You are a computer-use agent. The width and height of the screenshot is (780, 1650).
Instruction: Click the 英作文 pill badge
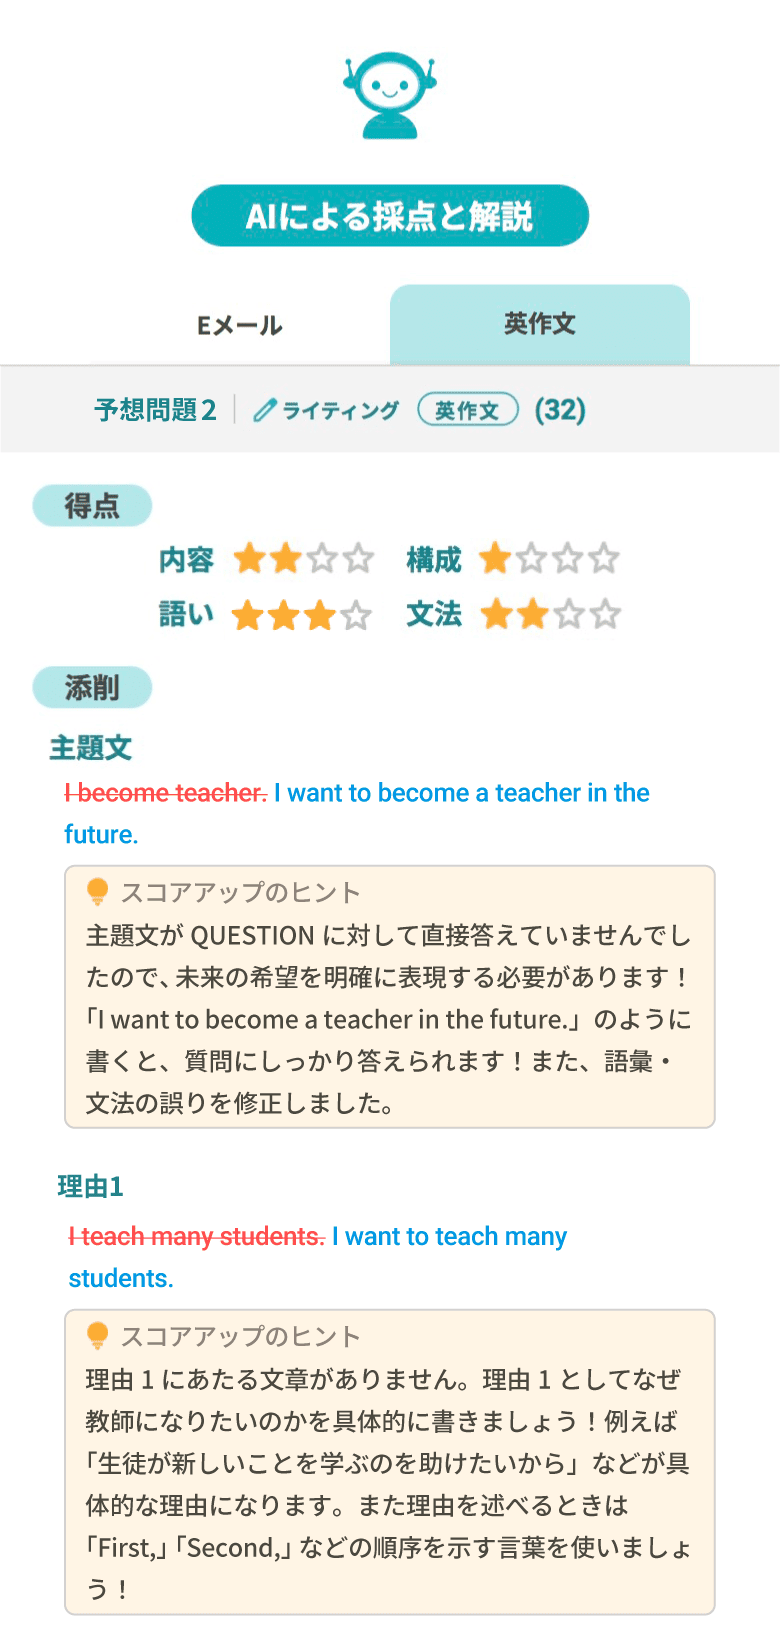tap(467, 410)
